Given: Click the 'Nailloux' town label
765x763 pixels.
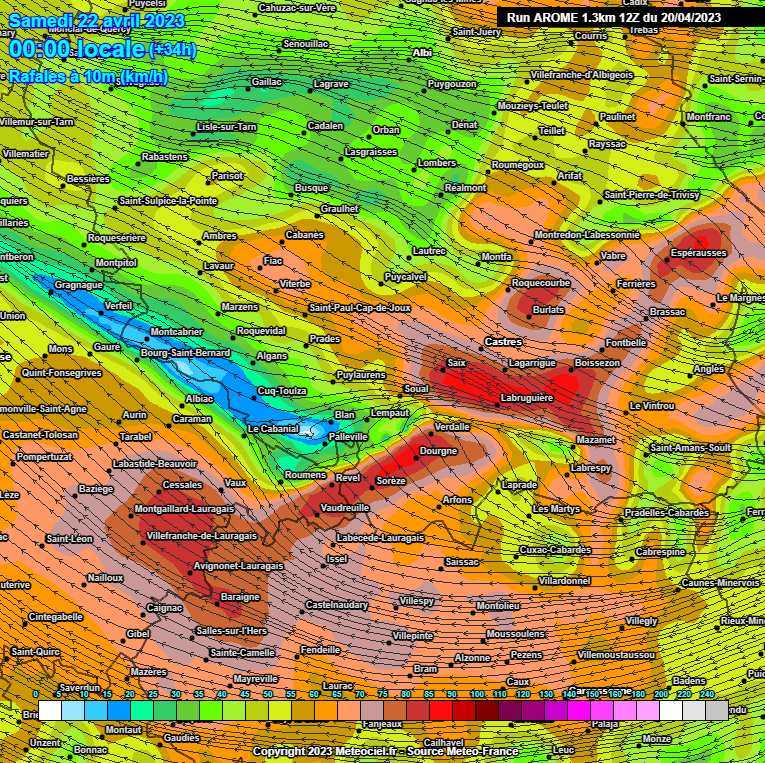Looking at the screenshot, I should (x=105, y=578).
